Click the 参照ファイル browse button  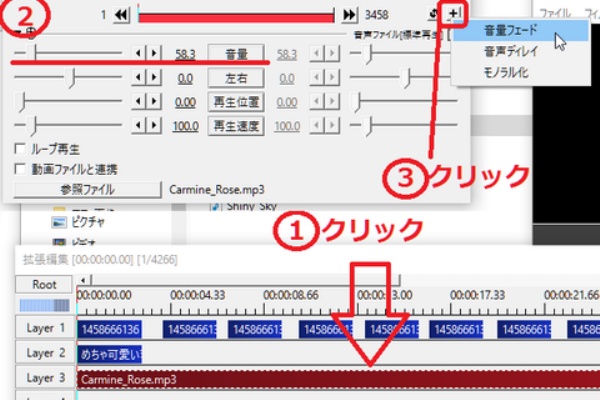pos(88,189)
